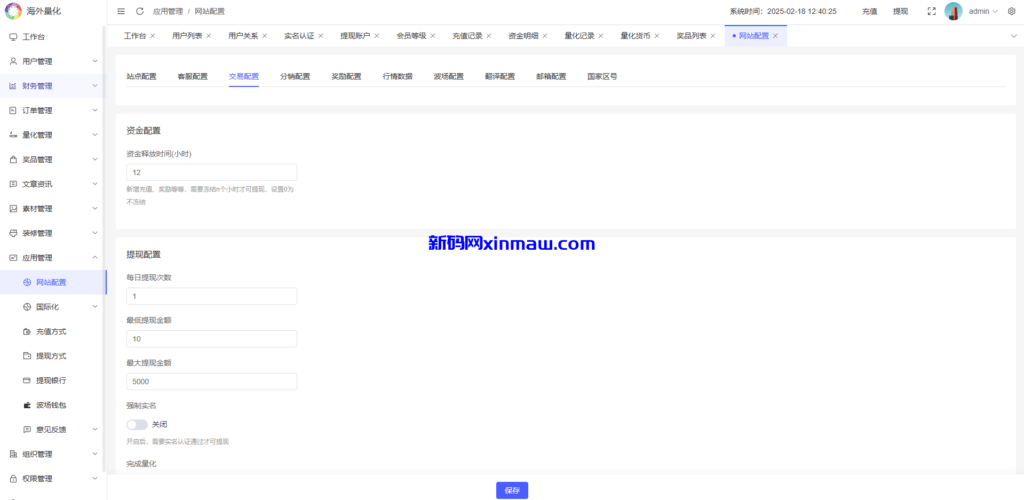Expand the 国际化 submenu chevron
This screenshot has height=500, width=1024.
point(95,307)
